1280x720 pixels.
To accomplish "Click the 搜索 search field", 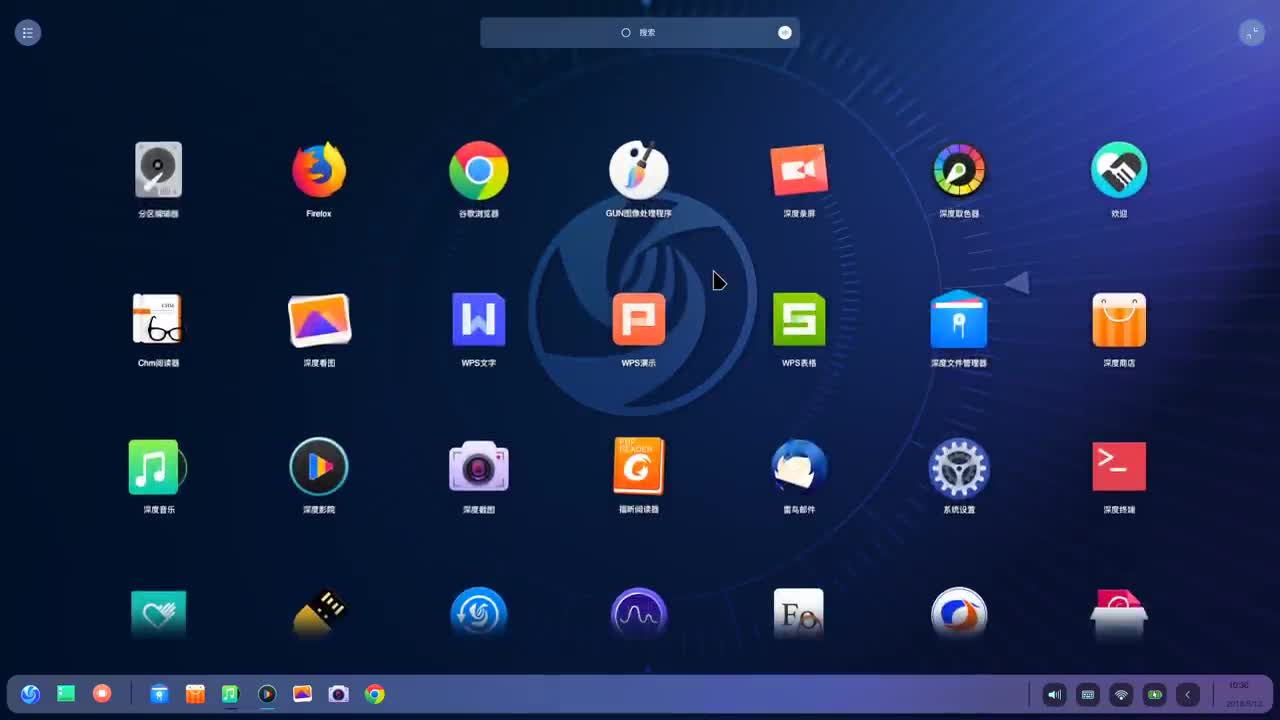I will tap(640, 32).
